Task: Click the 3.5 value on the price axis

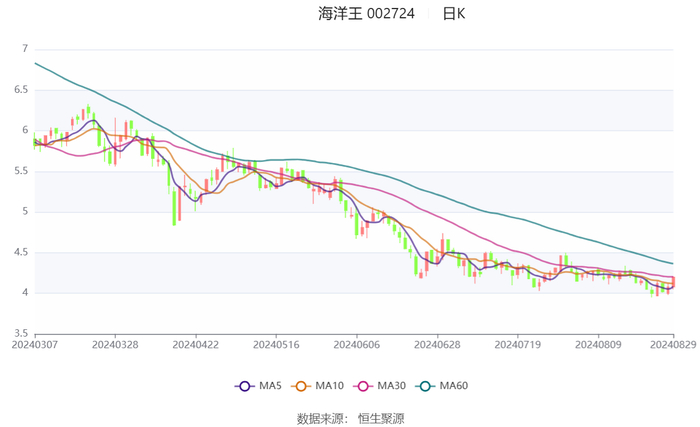Action: [19, 333]
